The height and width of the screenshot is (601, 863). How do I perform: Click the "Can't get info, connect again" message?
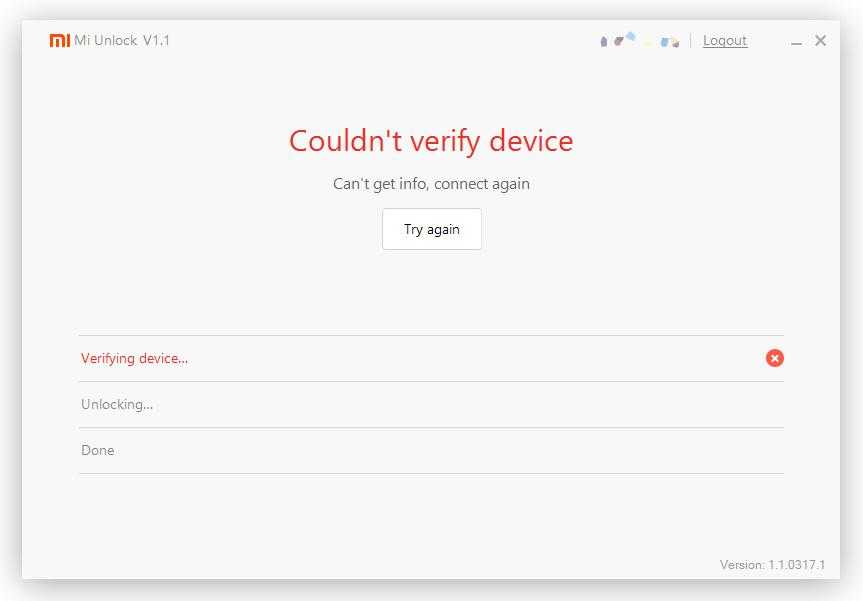(x=431, y=184)
